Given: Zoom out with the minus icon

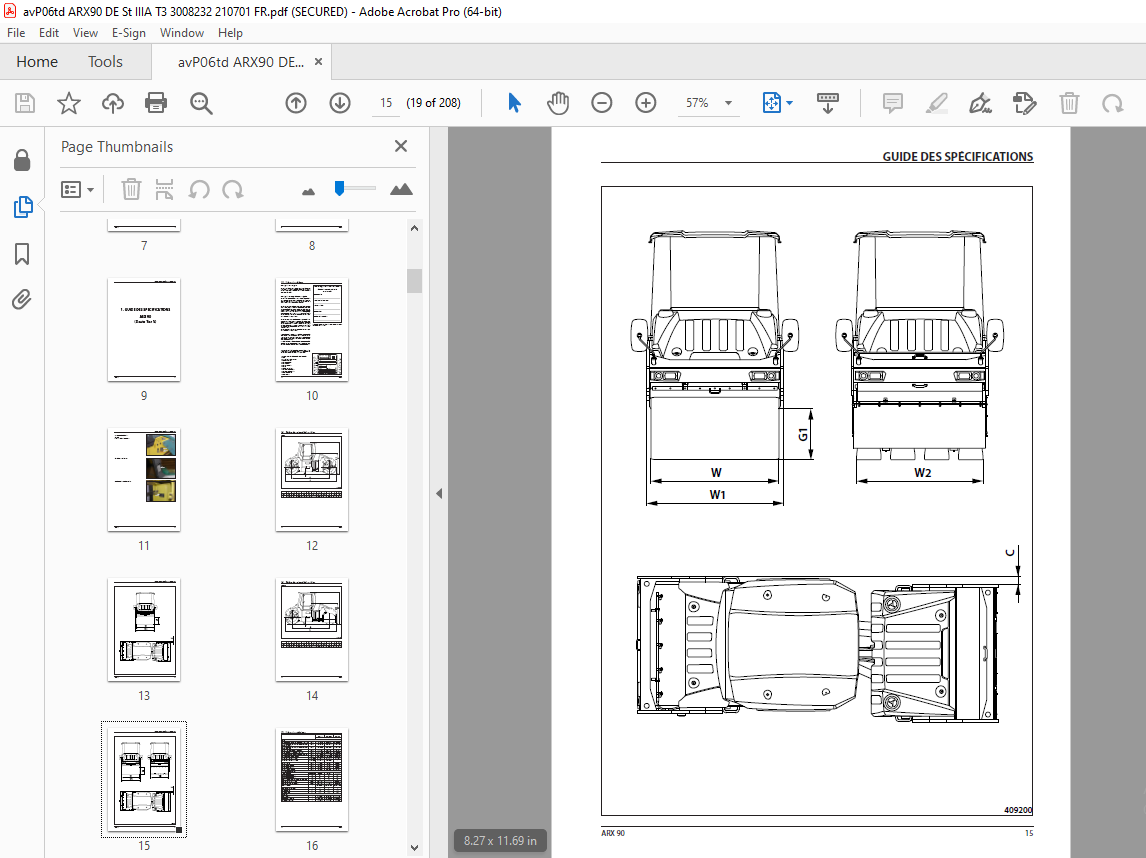Looking at the screenshot, I should click(x=602, y=103).
